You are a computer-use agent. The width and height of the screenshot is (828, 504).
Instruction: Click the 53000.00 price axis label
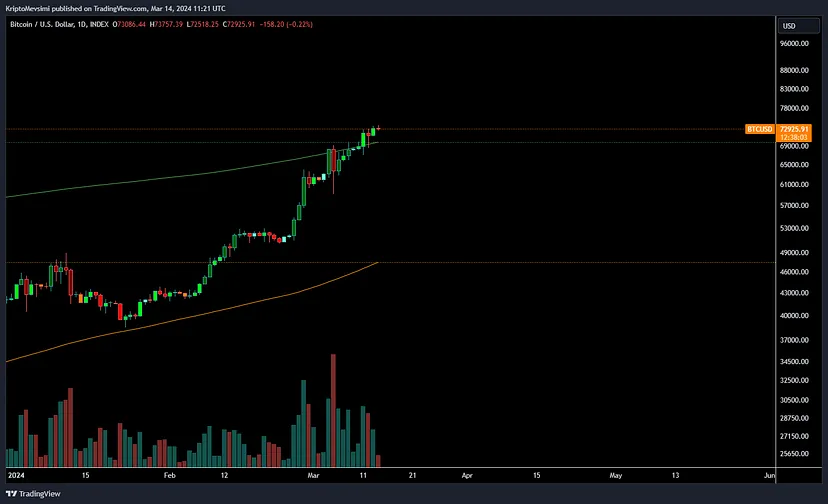pos(794,228)
